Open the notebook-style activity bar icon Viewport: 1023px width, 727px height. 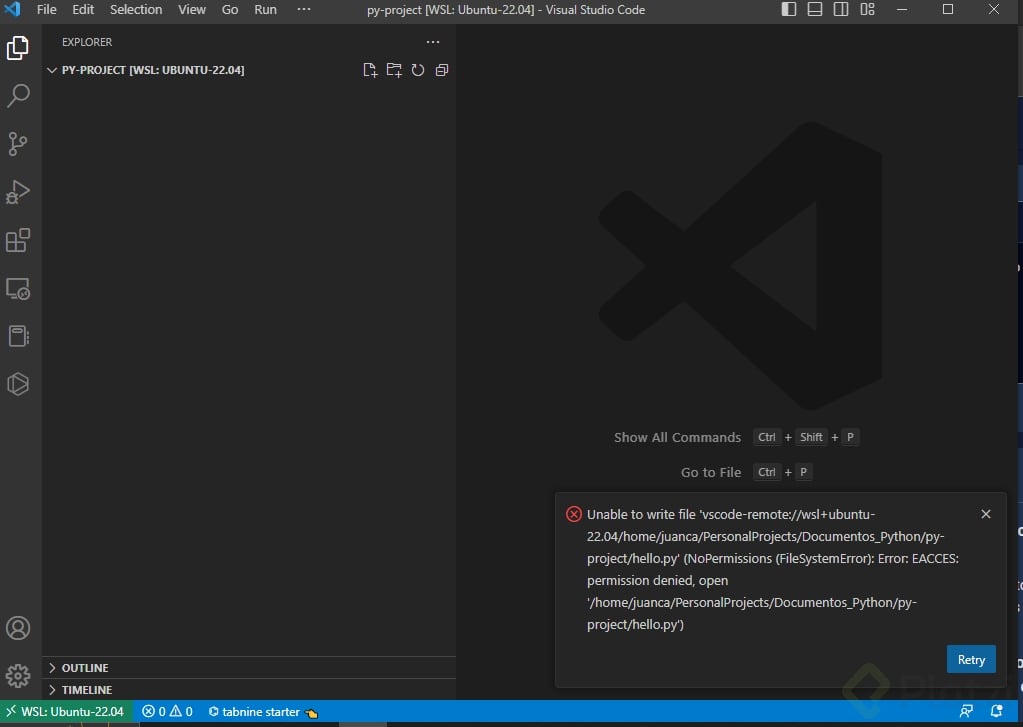18,336
